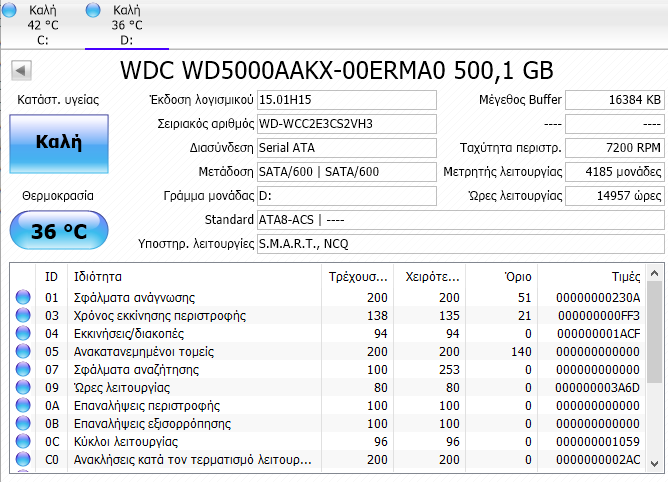Image resolution: width=668 pixels, height=482 pixels.
Task: Click status orb for attribute 09 row
Action: [23, 387]
